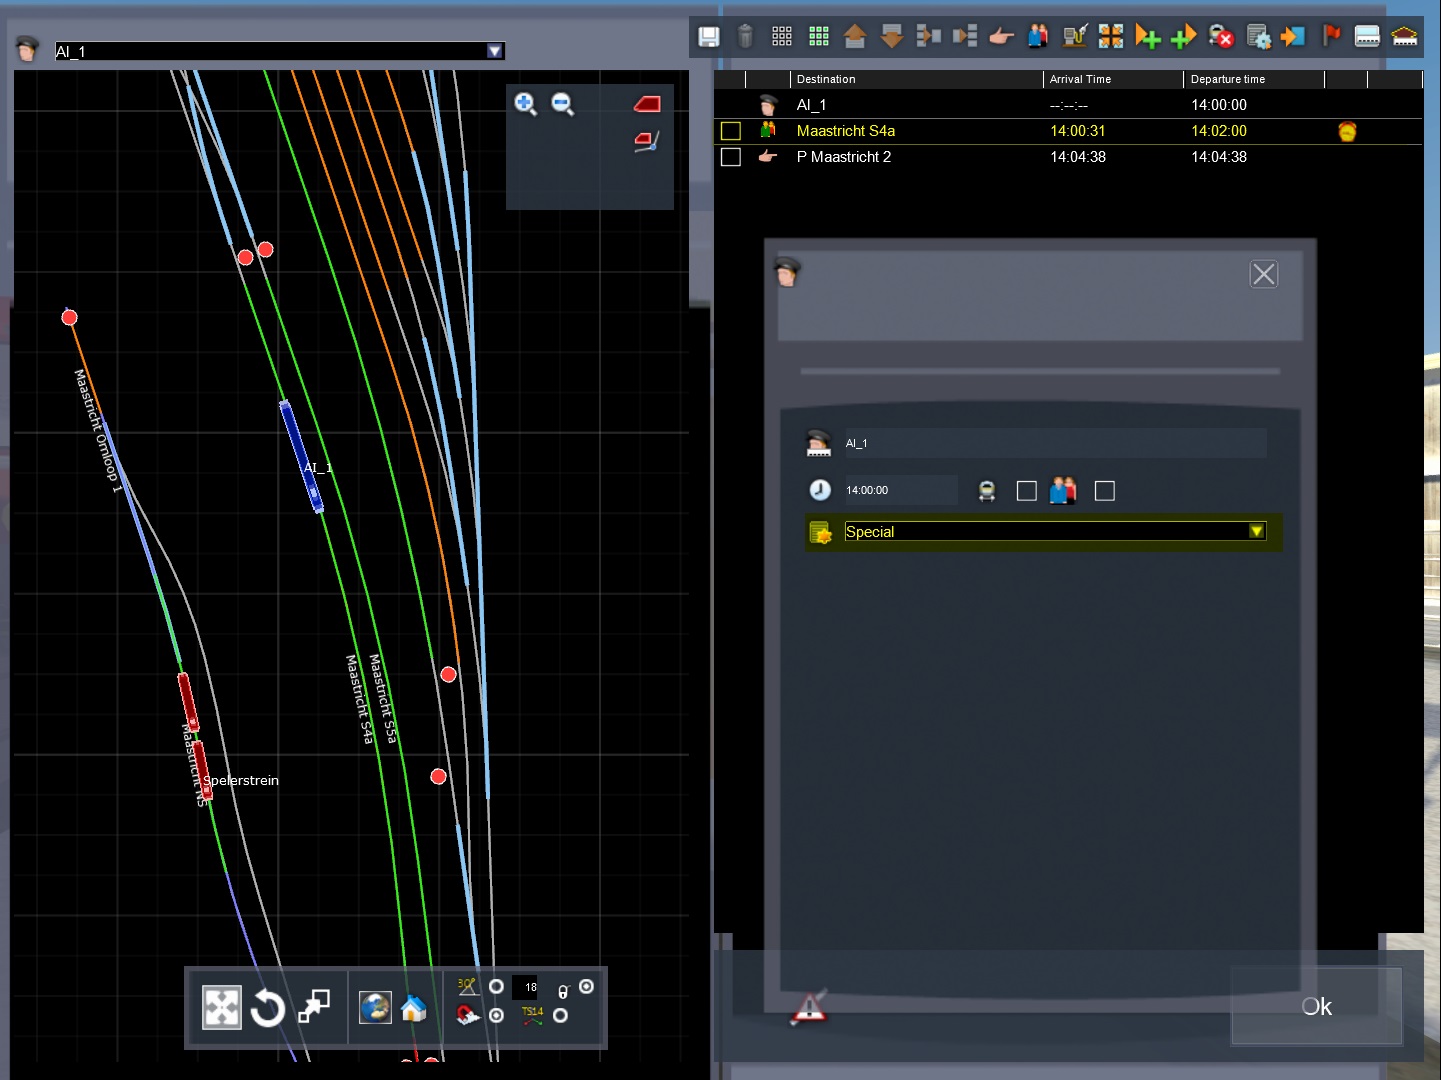The image size is (1441, 1080).
Task: Move instruction up with orange up arrow
Action: (855, 37)
